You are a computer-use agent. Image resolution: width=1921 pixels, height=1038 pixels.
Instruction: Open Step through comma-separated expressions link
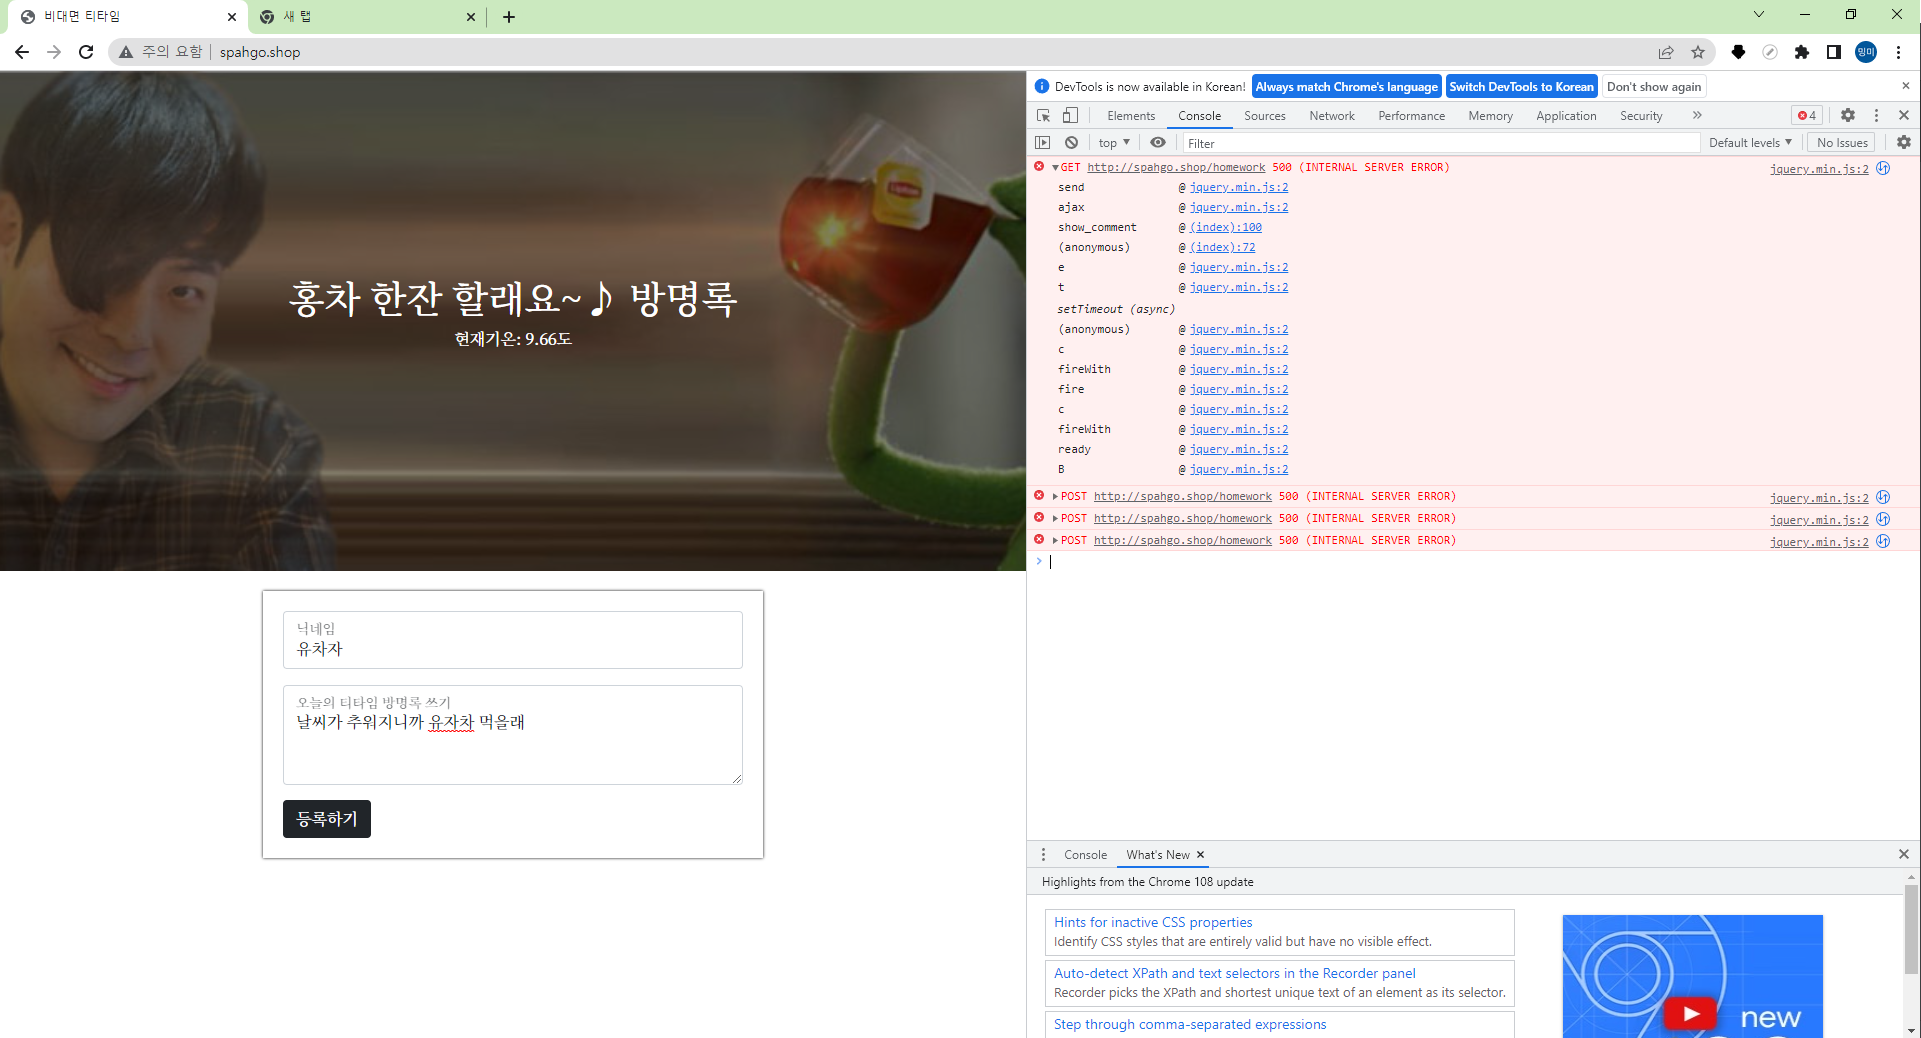pyautogui.click(x=1190, y=1024)
